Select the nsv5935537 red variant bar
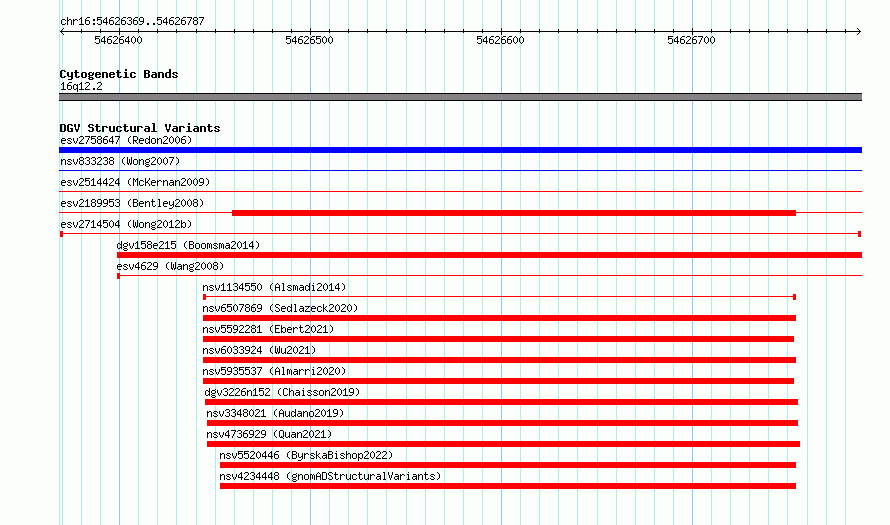Image resolution: width=890 pixels, height=525 pixels. (498, 381)
